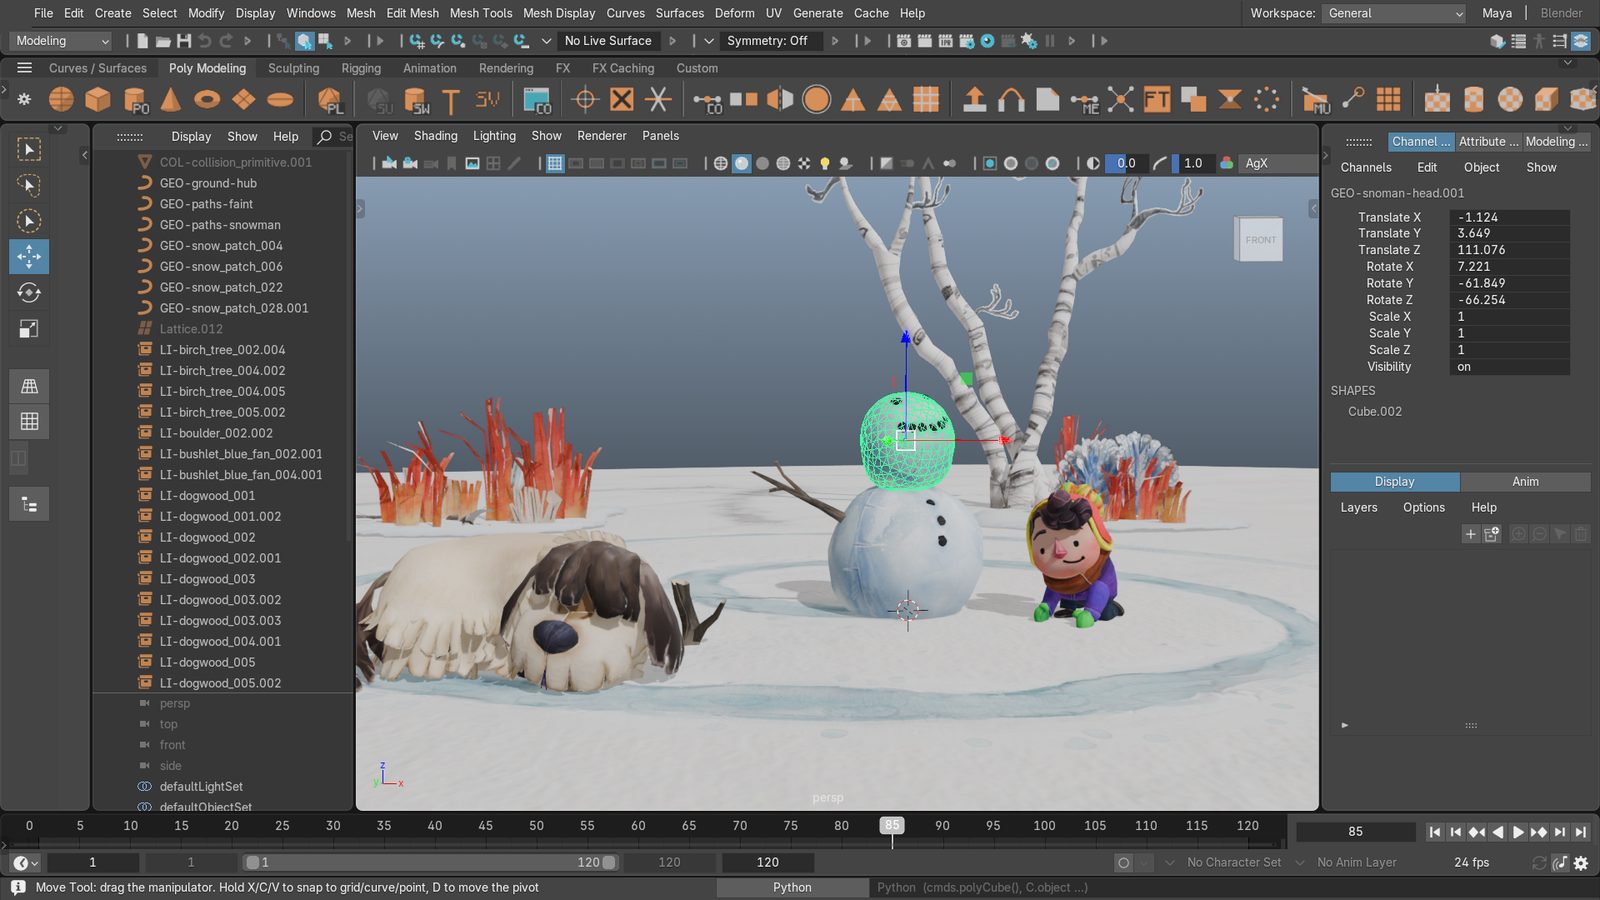Click play forwards button
Screen dimensions: 1600x900
pos(1518,832)
